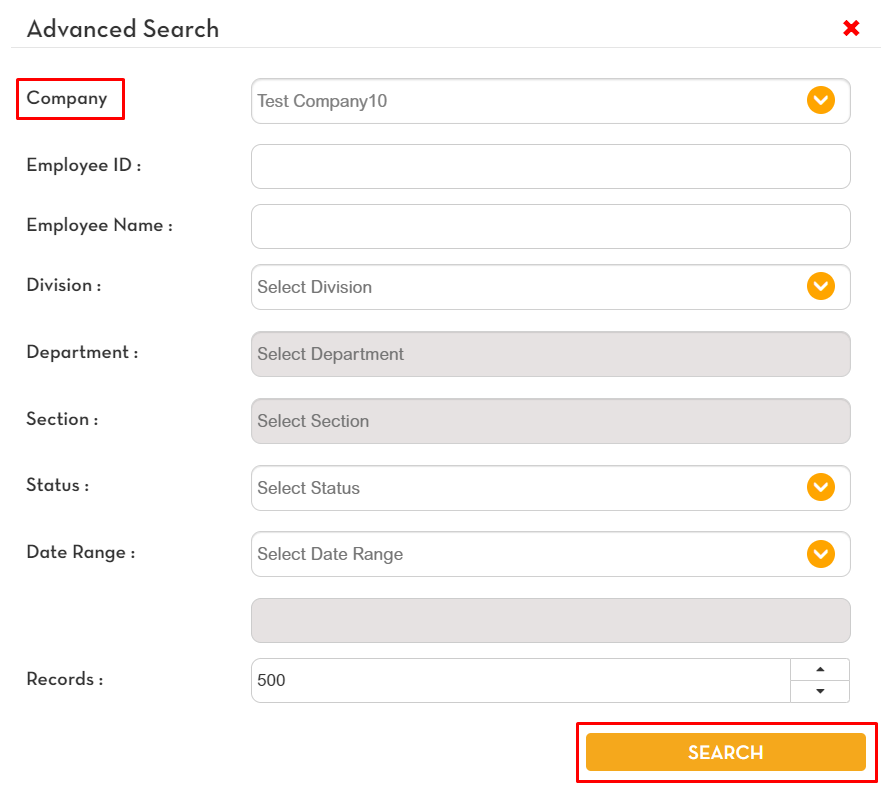Click the Status label

coord(57,485)
